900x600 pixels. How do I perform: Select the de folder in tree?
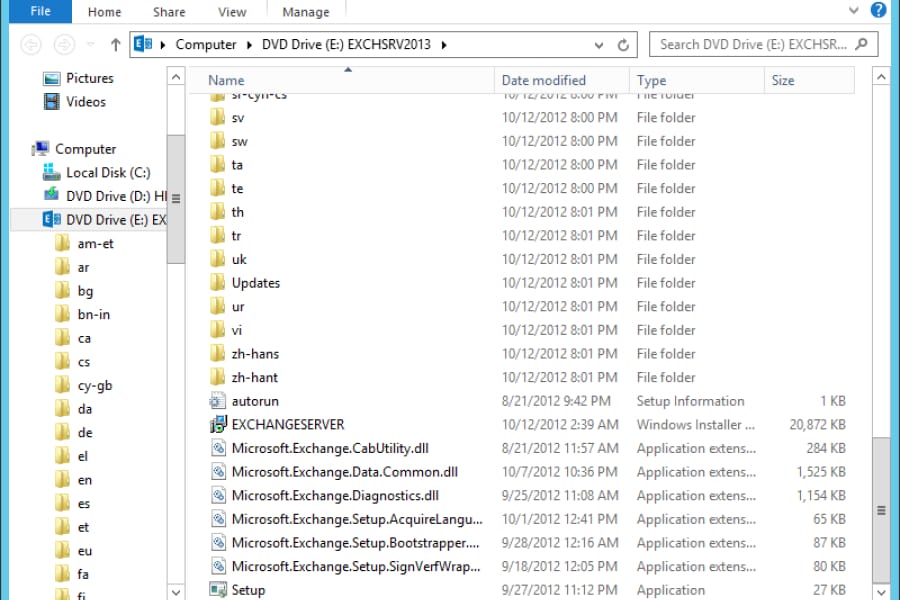[x=85, y=432]
